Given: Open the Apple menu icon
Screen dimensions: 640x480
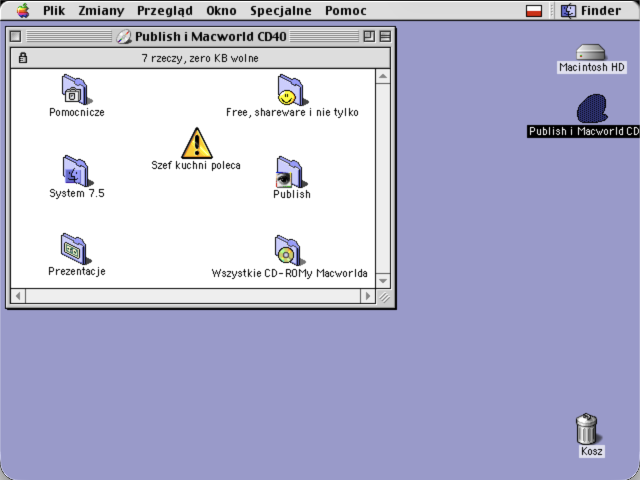Looking at the screenshot, I should [23, 10].
